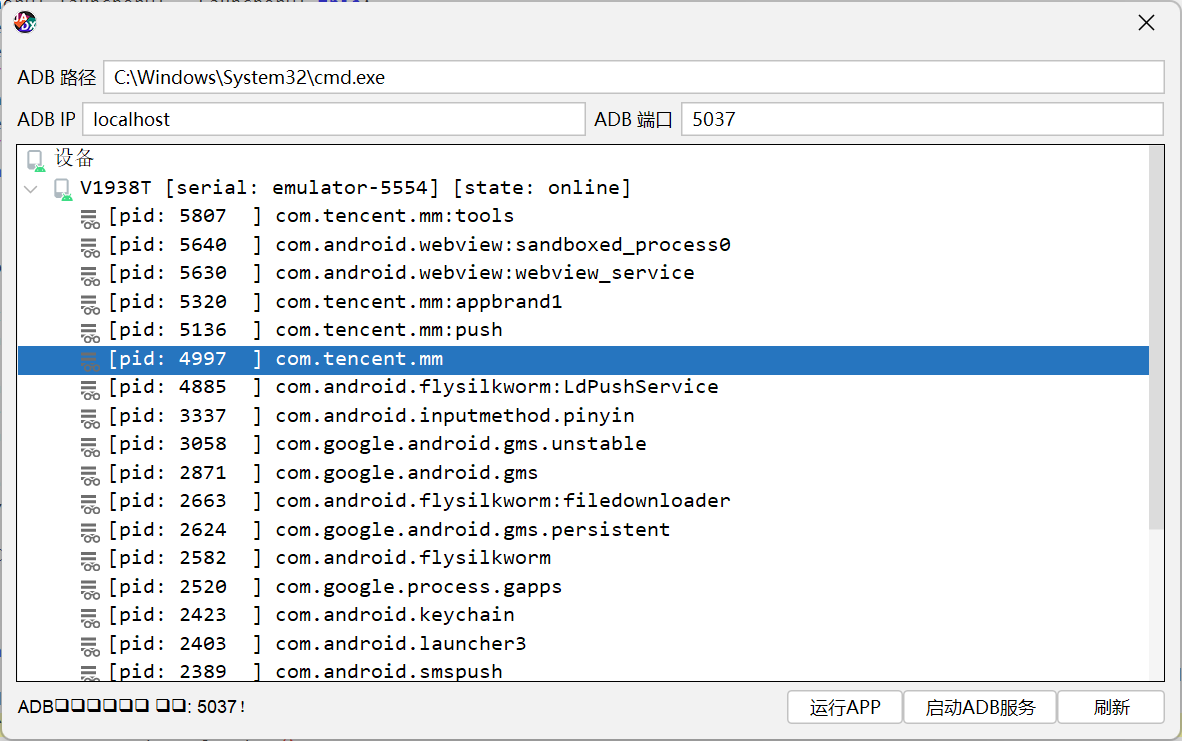Collapse the V1938T emulator-5554 device node
1182x741 pixels.
tap(31, 188)
